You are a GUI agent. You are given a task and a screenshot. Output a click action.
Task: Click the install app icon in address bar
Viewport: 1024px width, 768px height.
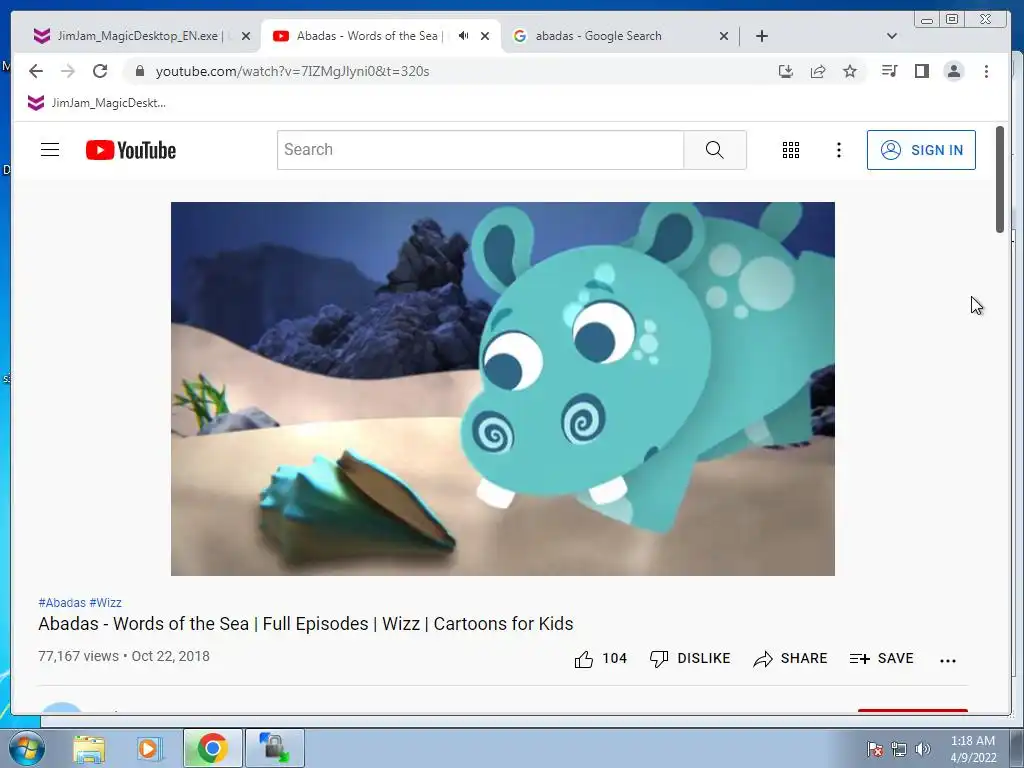tap(786, 71)
